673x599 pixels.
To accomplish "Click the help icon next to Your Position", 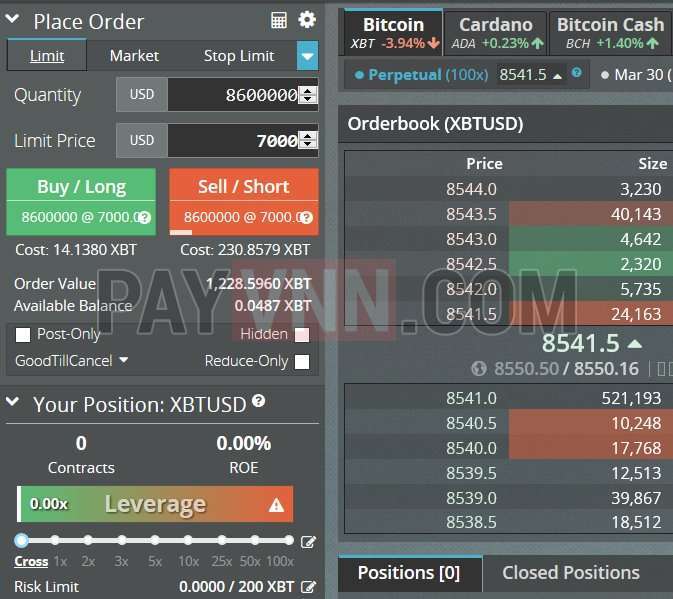I will pyautogui.click(x=259, y=401).
